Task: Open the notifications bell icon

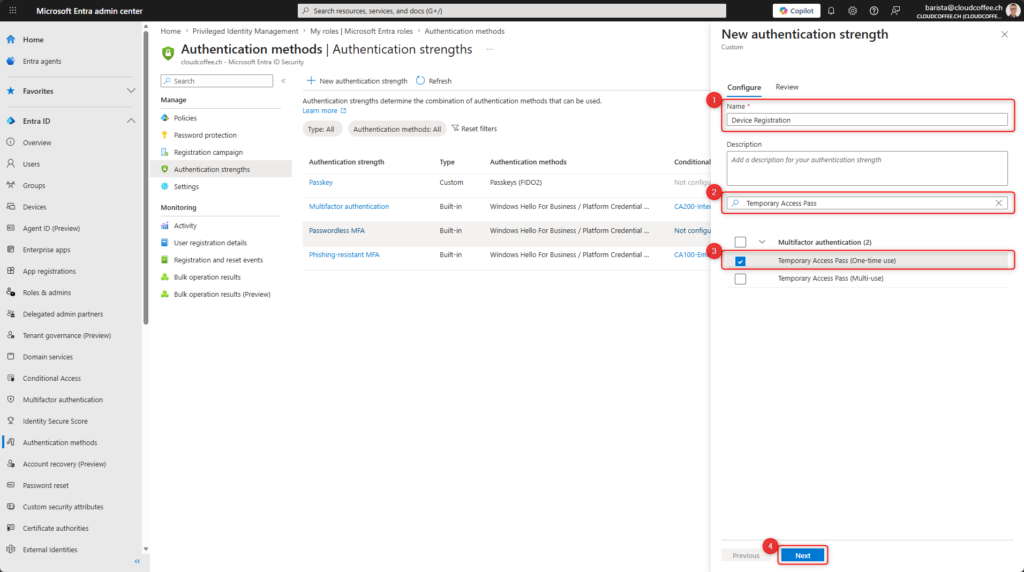Action: [831, 10]
